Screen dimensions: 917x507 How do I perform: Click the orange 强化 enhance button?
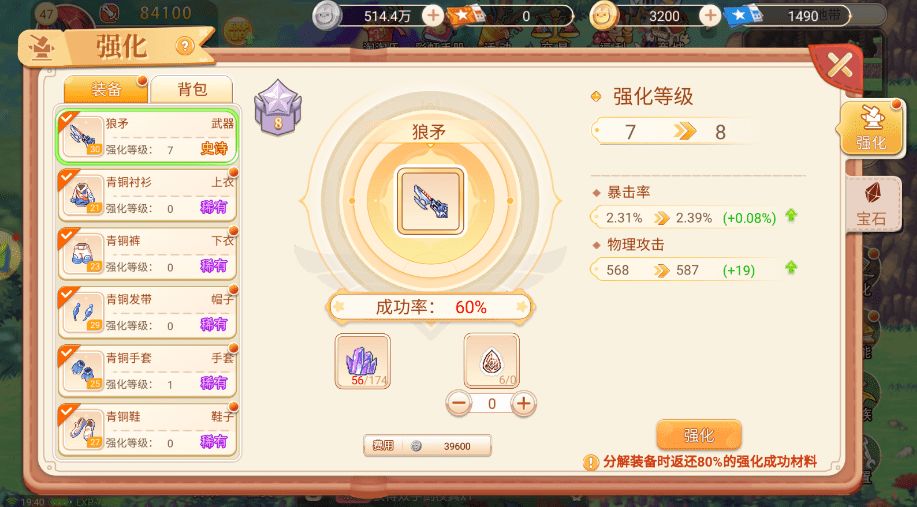pyautogui.click(x=699, y=435)
